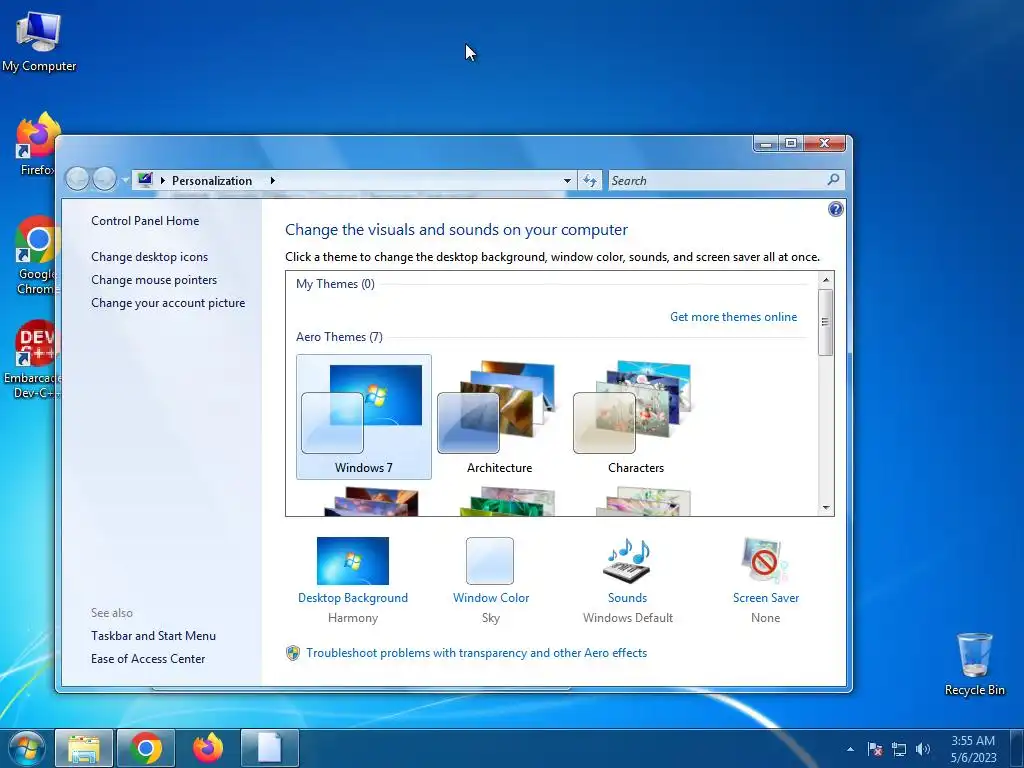Image resolution: width=1024 pixels, height=768 pixels.
Task: Open Taskbar and Start Menu link
Action: (x=153, y=635)
